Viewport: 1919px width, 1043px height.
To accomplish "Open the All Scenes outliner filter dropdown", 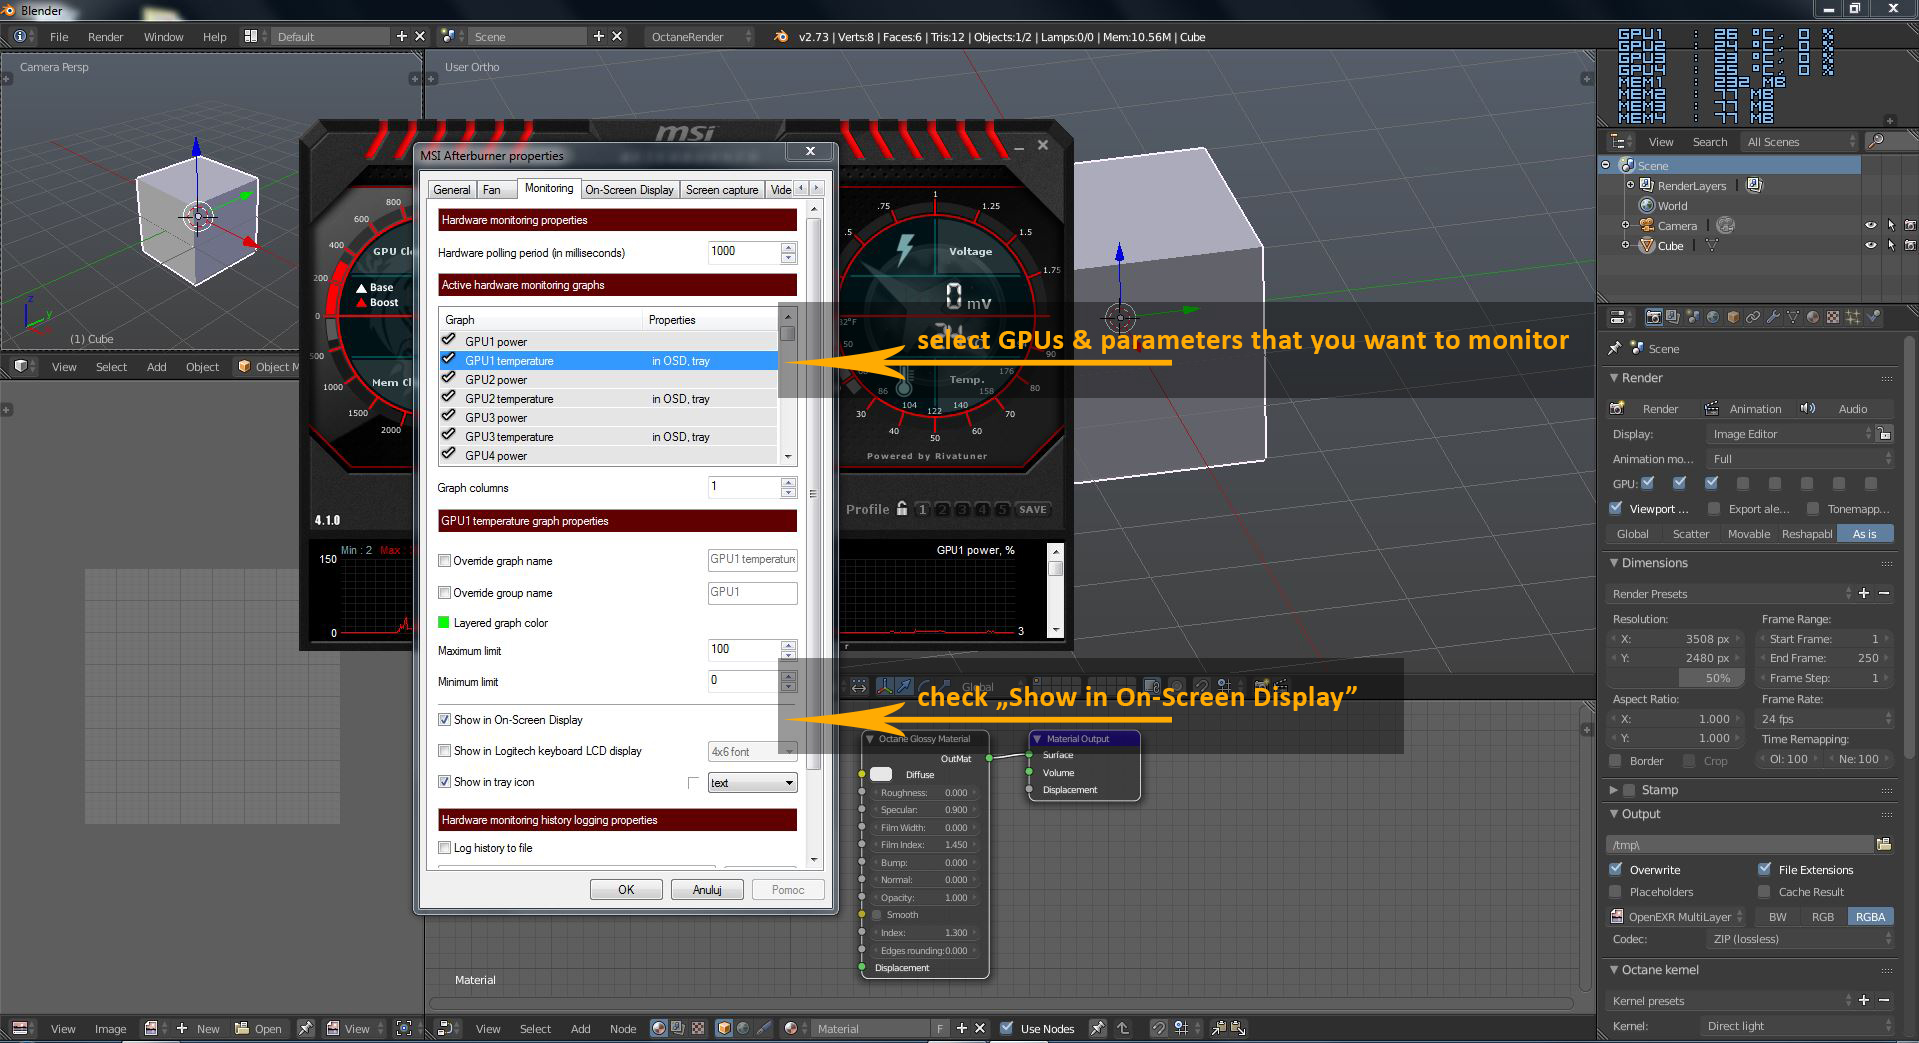I will pyautogui.click(x=1800, y=141).
